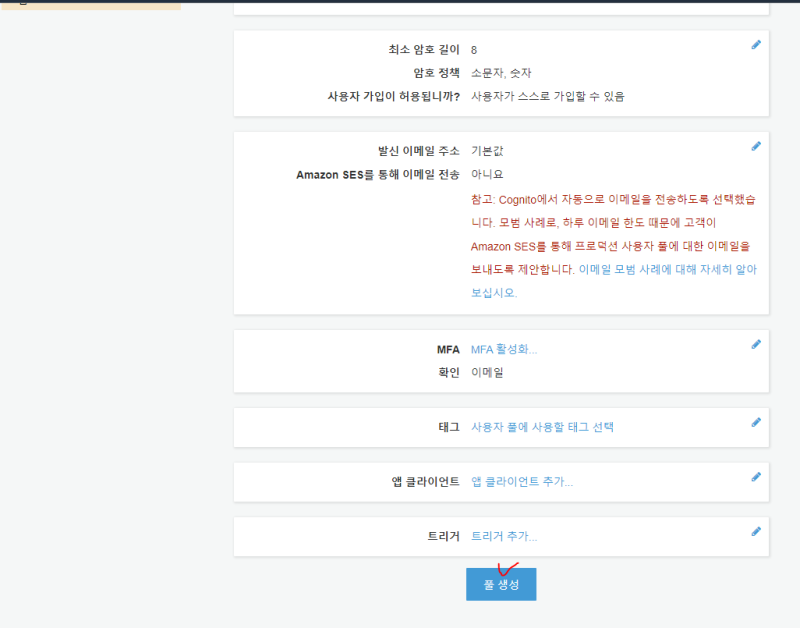Select the highlighted sidebar item at top left

tap(90, 4)
